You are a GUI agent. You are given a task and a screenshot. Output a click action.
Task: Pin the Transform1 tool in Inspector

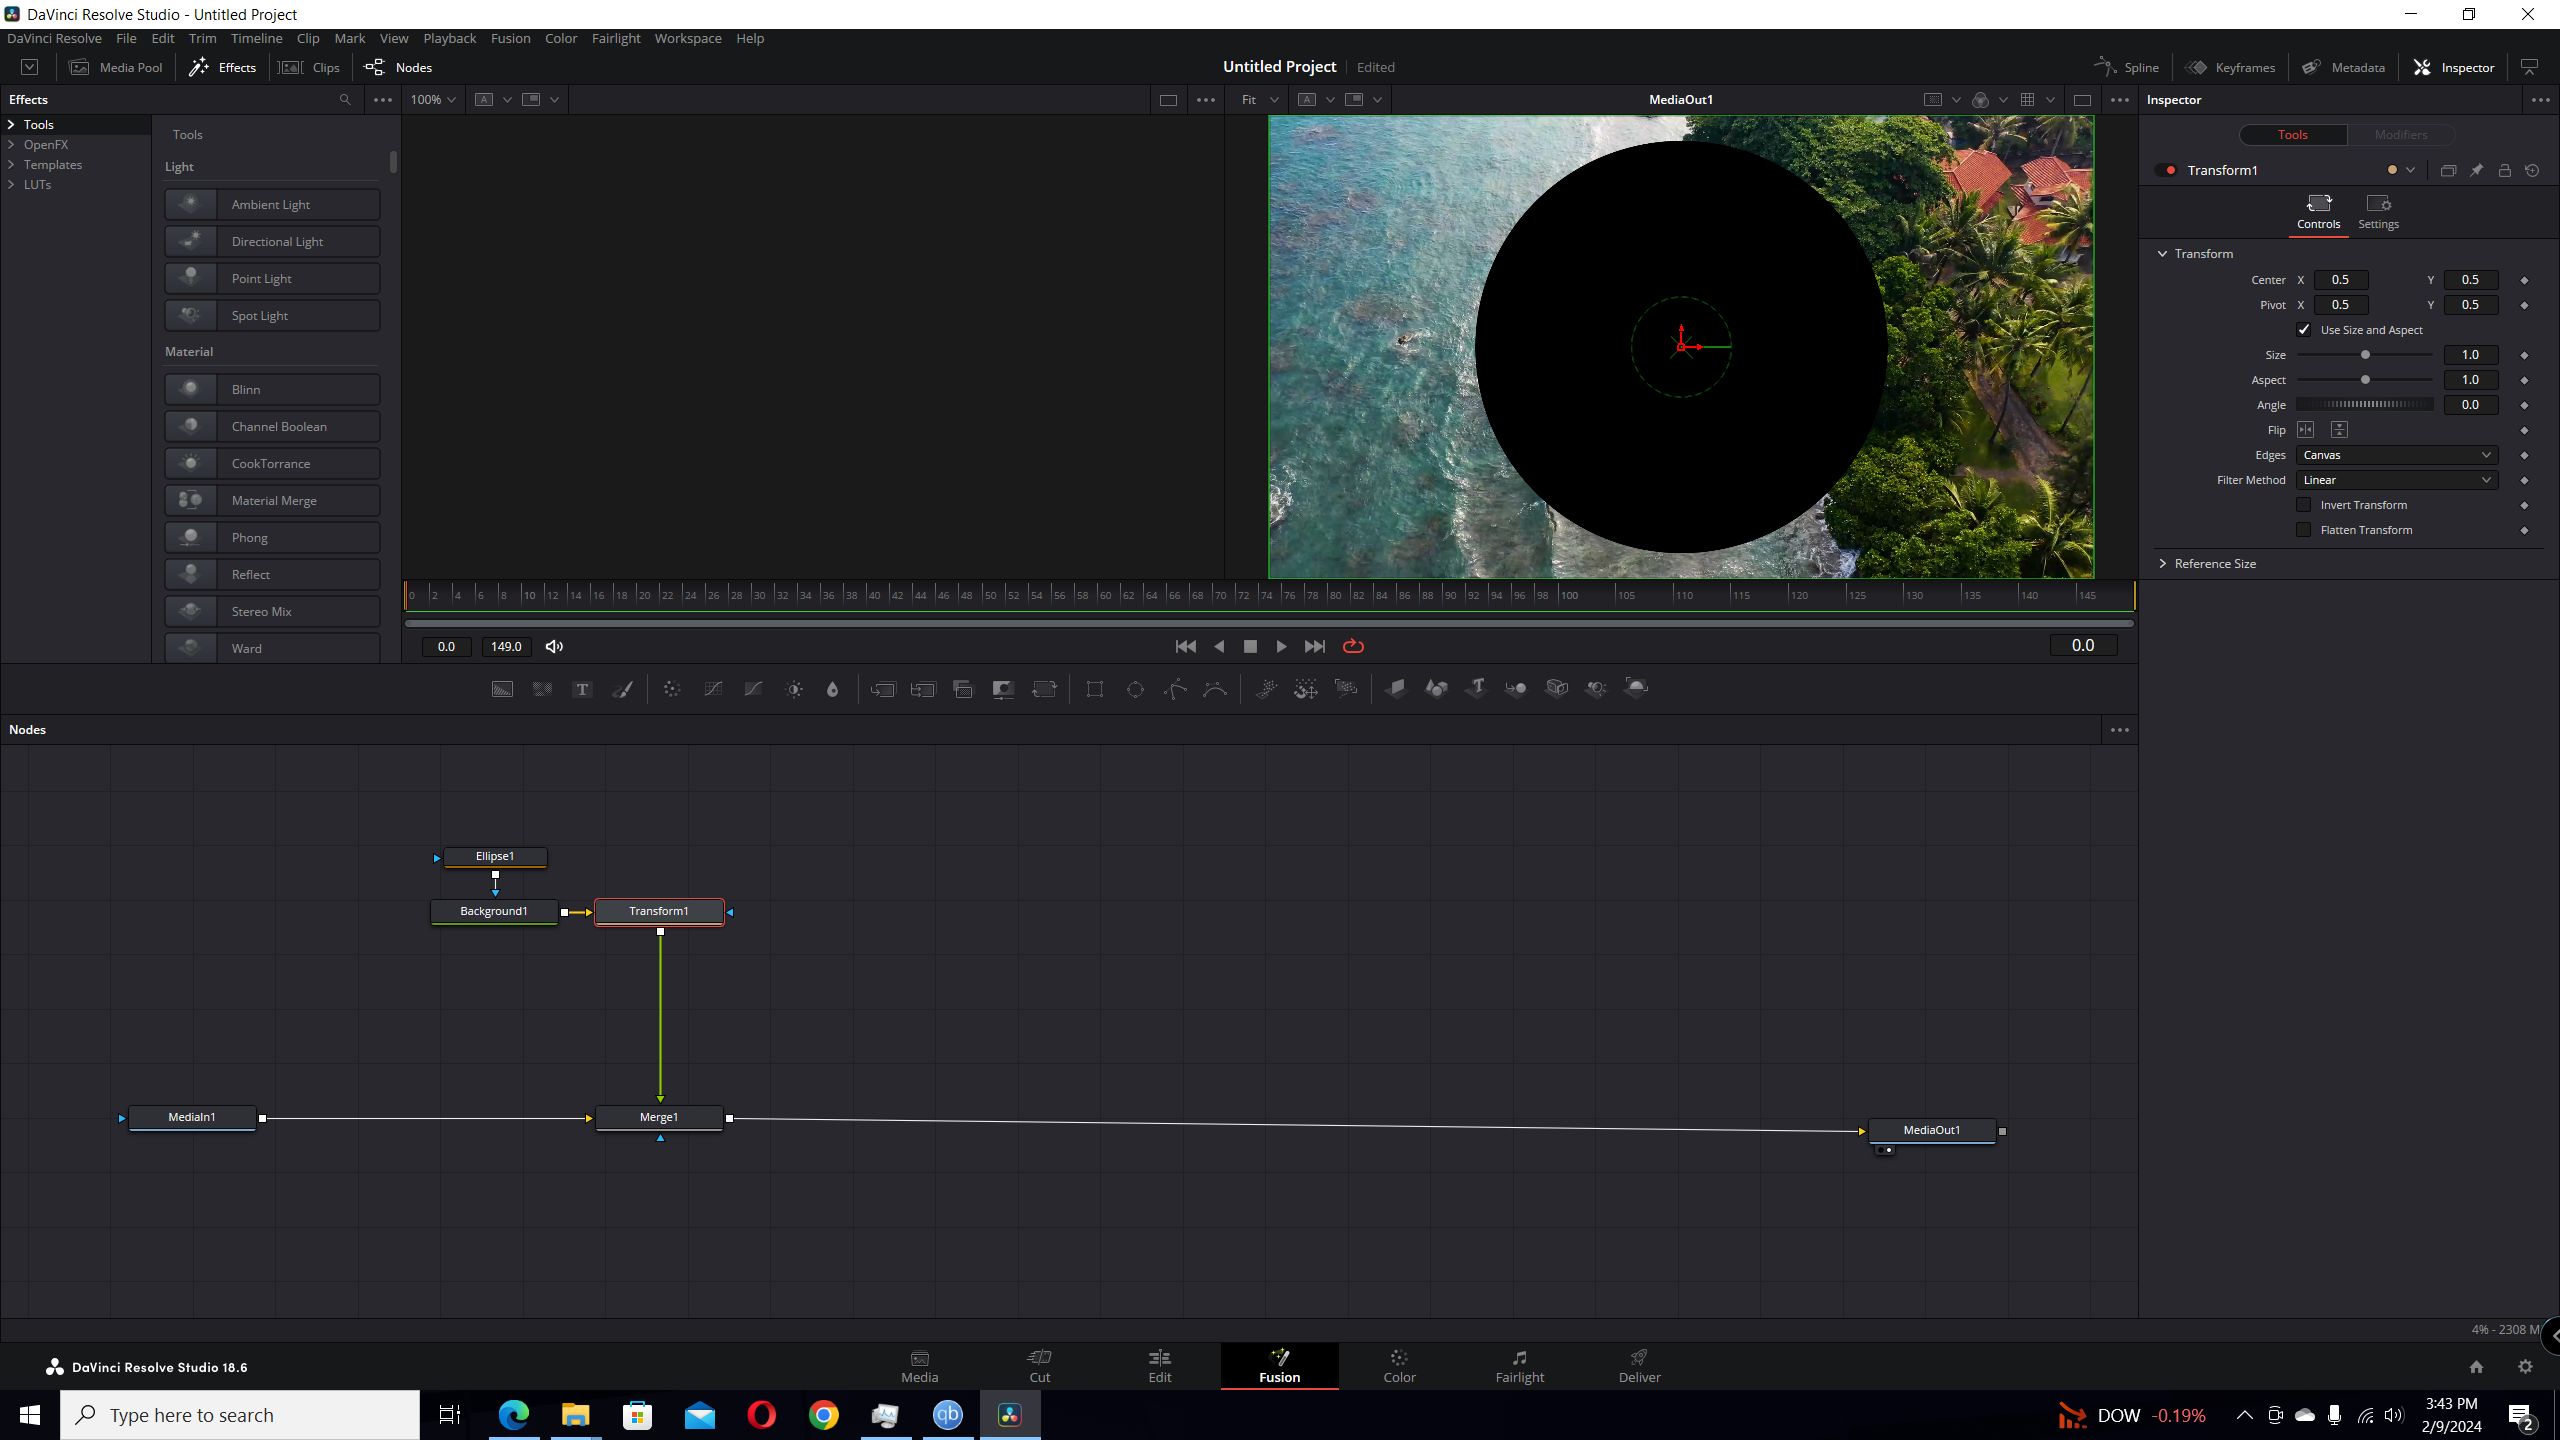(2476, 171)
